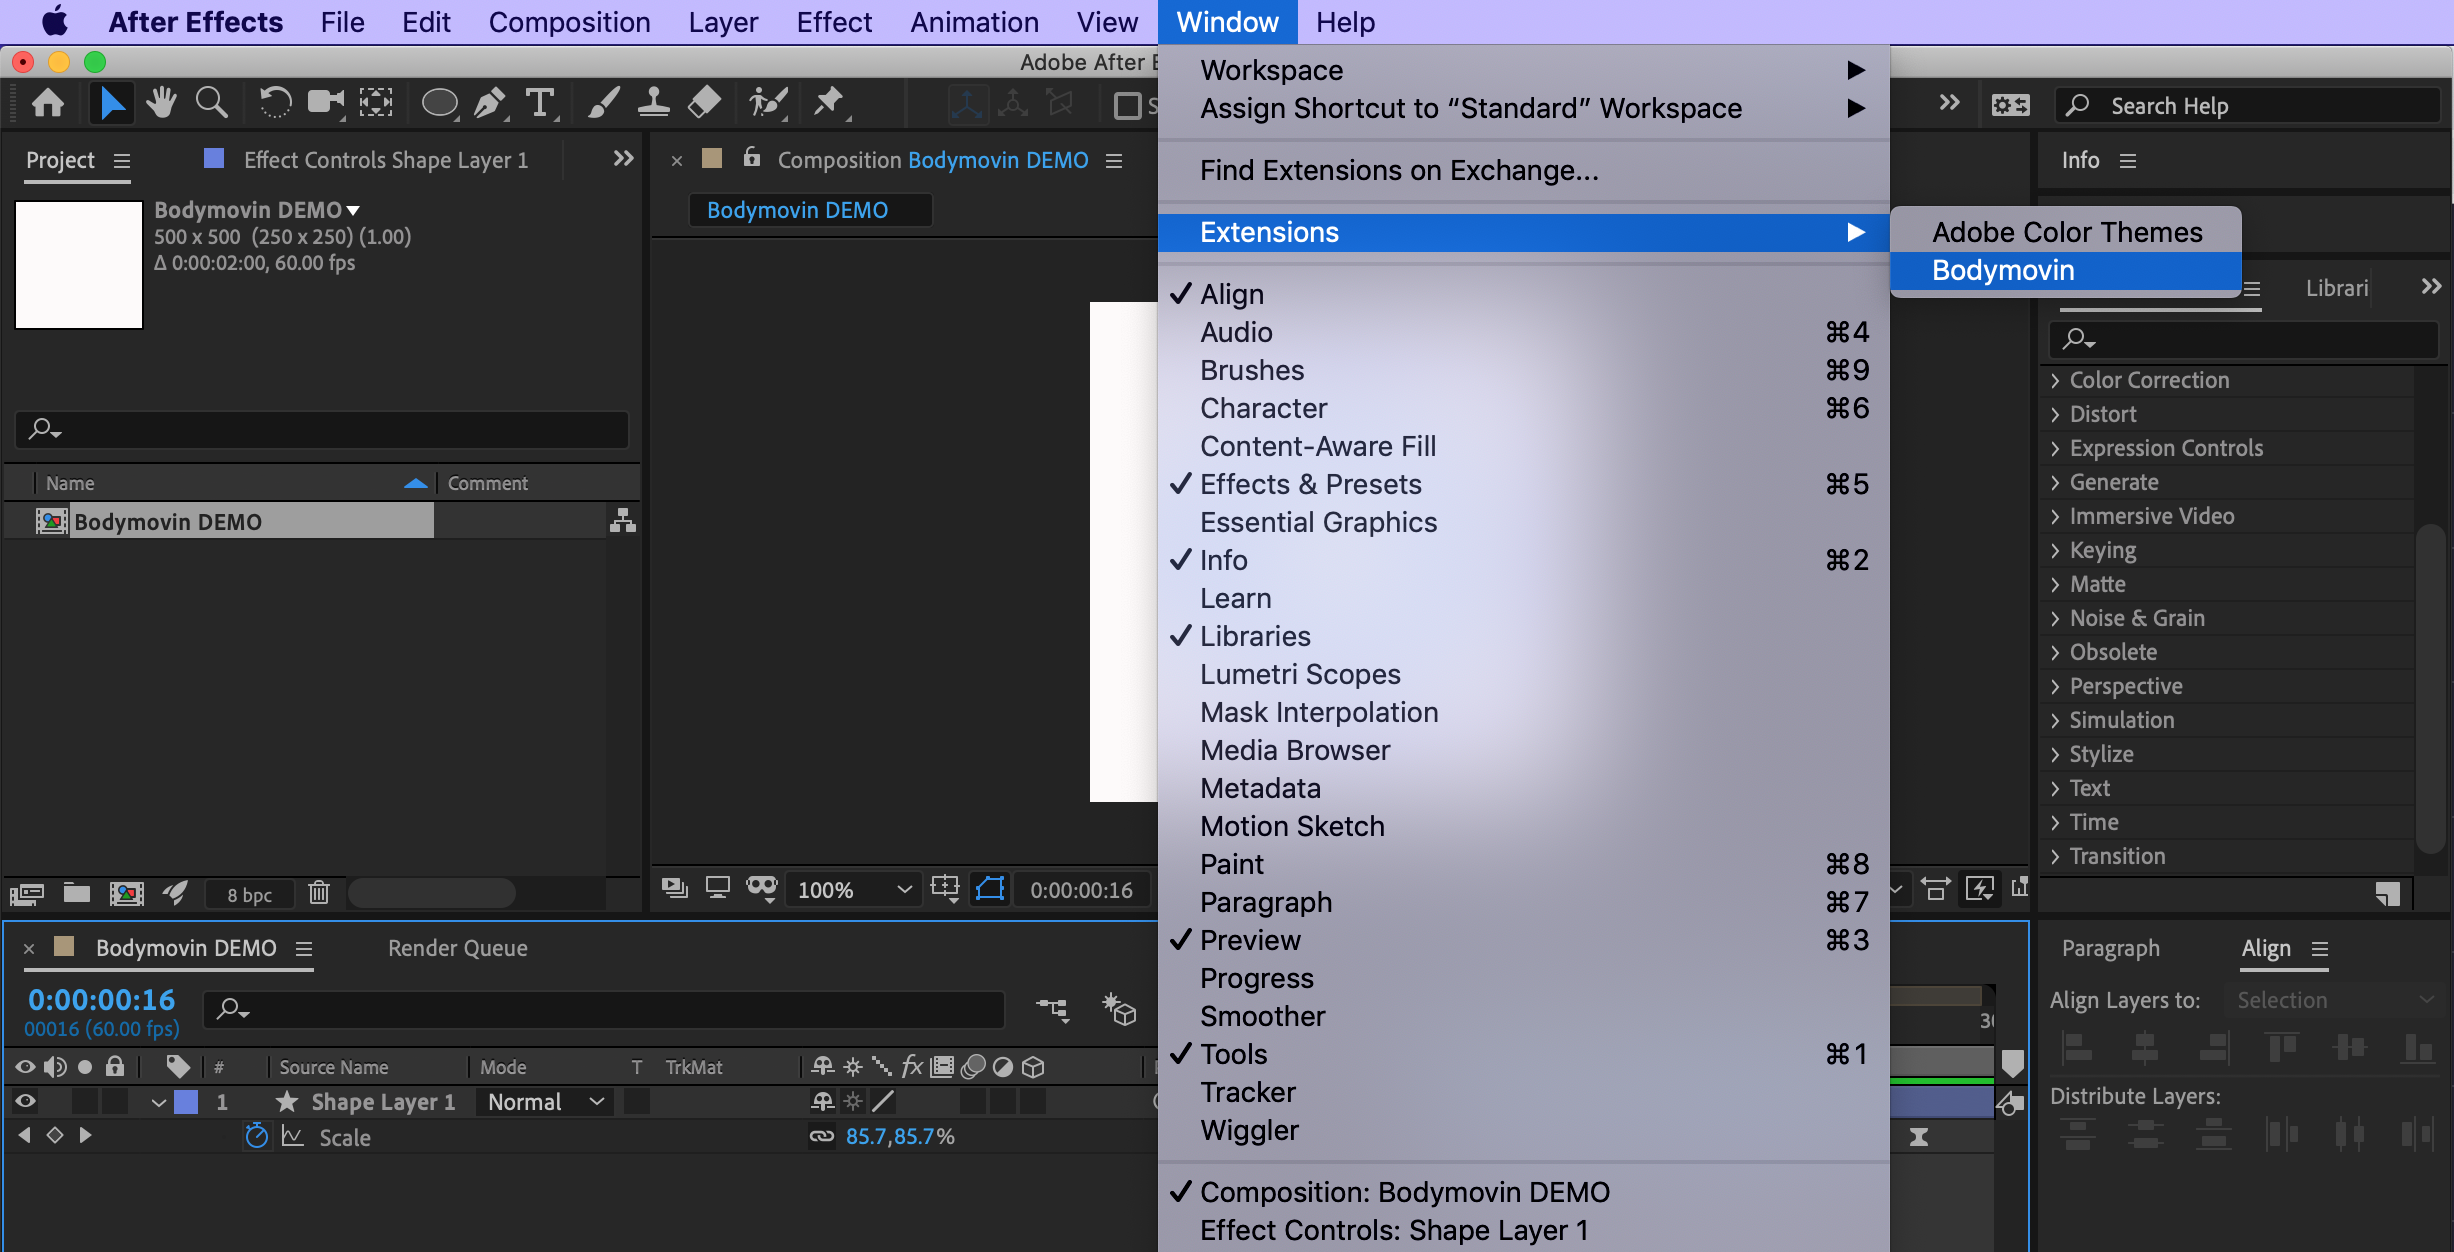Image resolution: width=2454 pixels, height=1252 pixels.
Task: Select the Ellipse shape tool
Action: click(439, 103)
